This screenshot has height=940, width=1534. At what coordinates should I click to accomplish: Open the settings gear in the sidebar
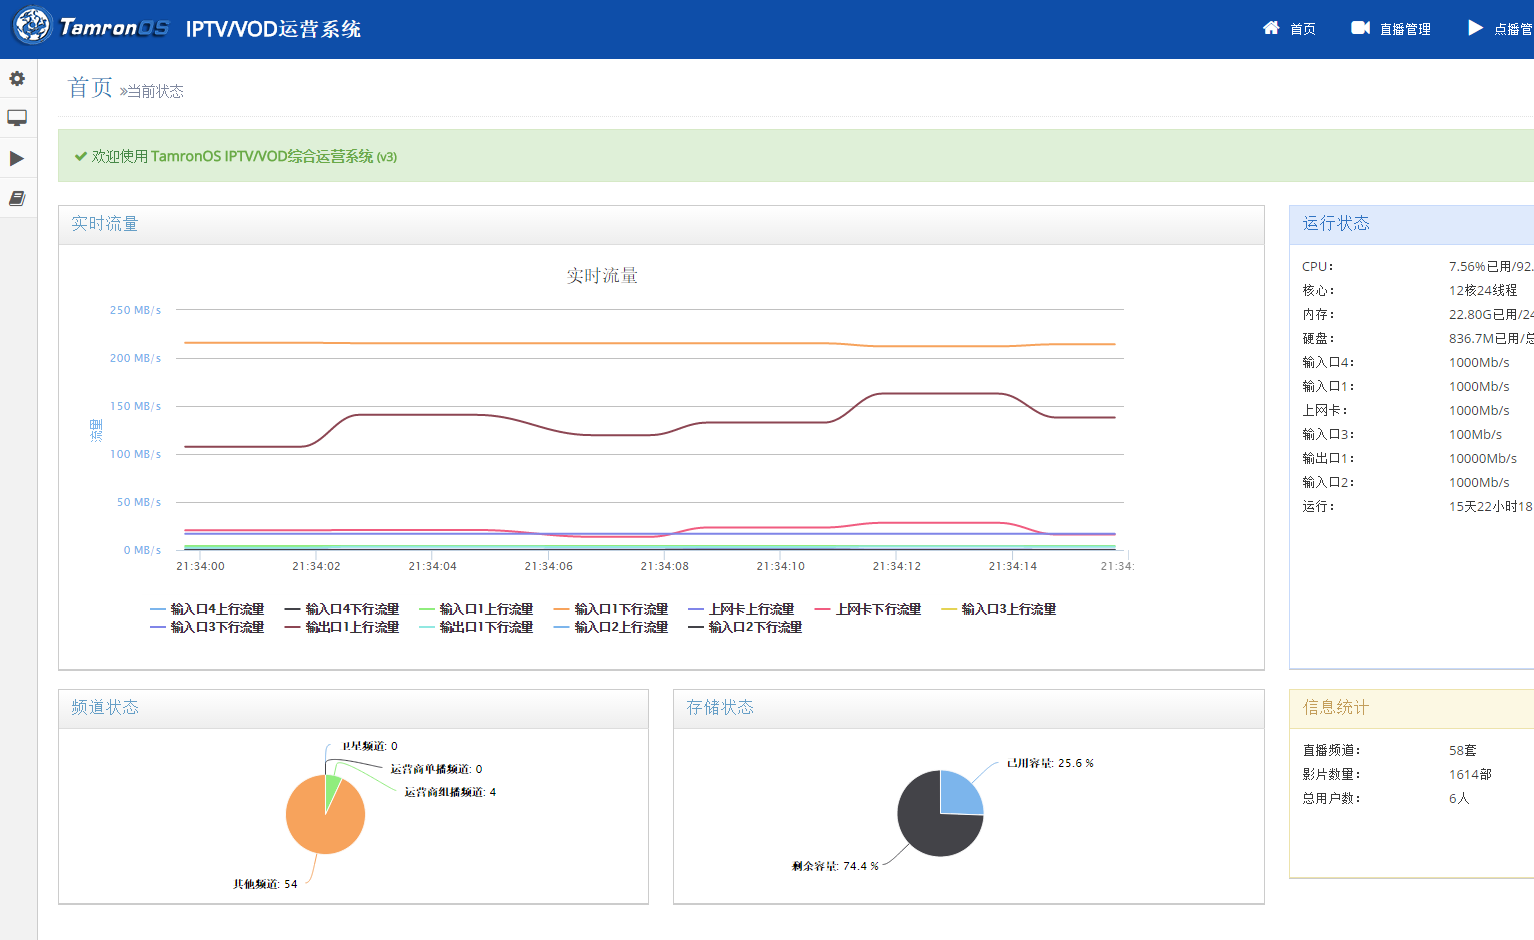point(17,78)
